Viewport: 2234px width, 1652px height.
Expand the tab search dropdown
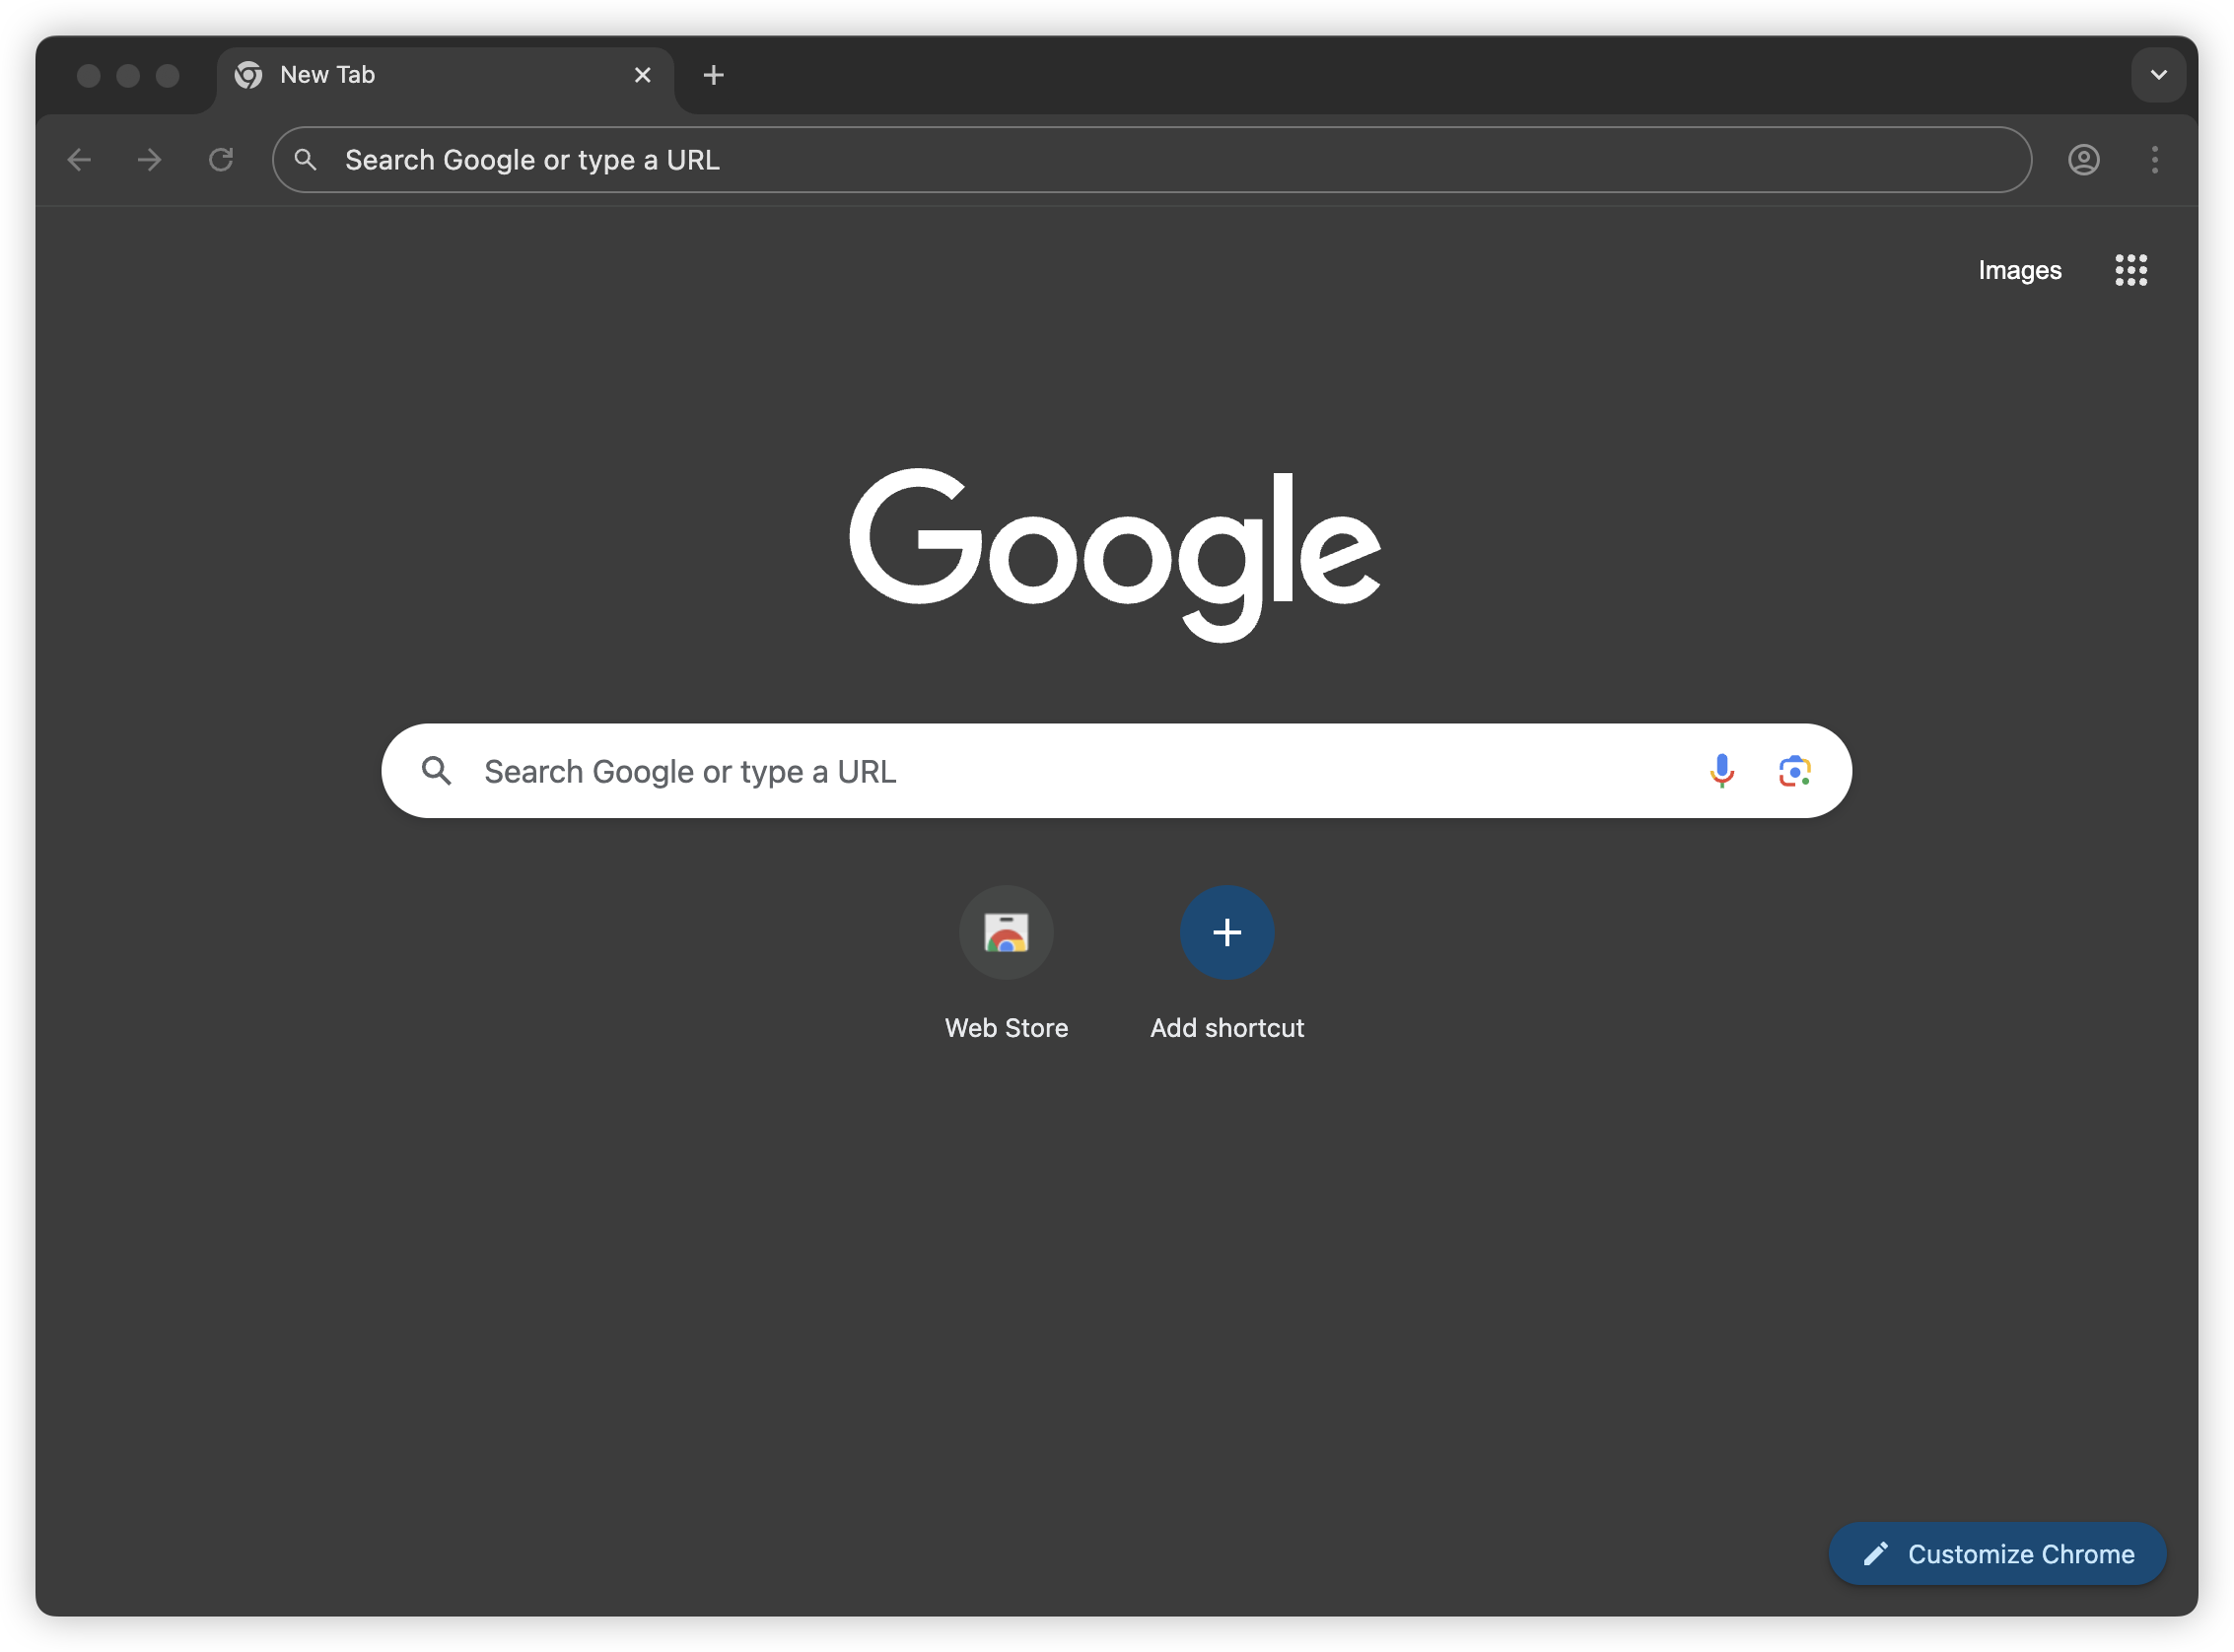[2159, 75]
